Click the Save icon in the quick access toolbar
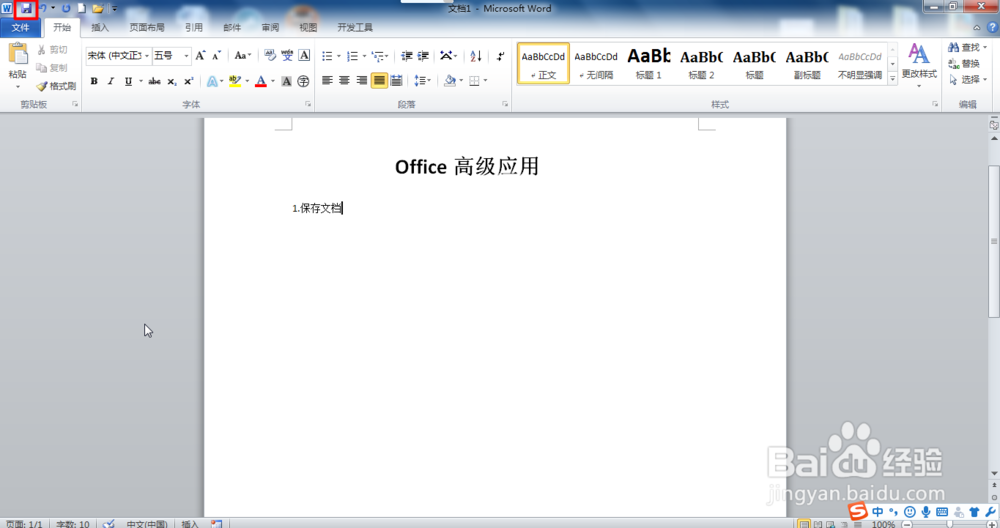This screenshot has height=528, width=1000. click(26, 8)
